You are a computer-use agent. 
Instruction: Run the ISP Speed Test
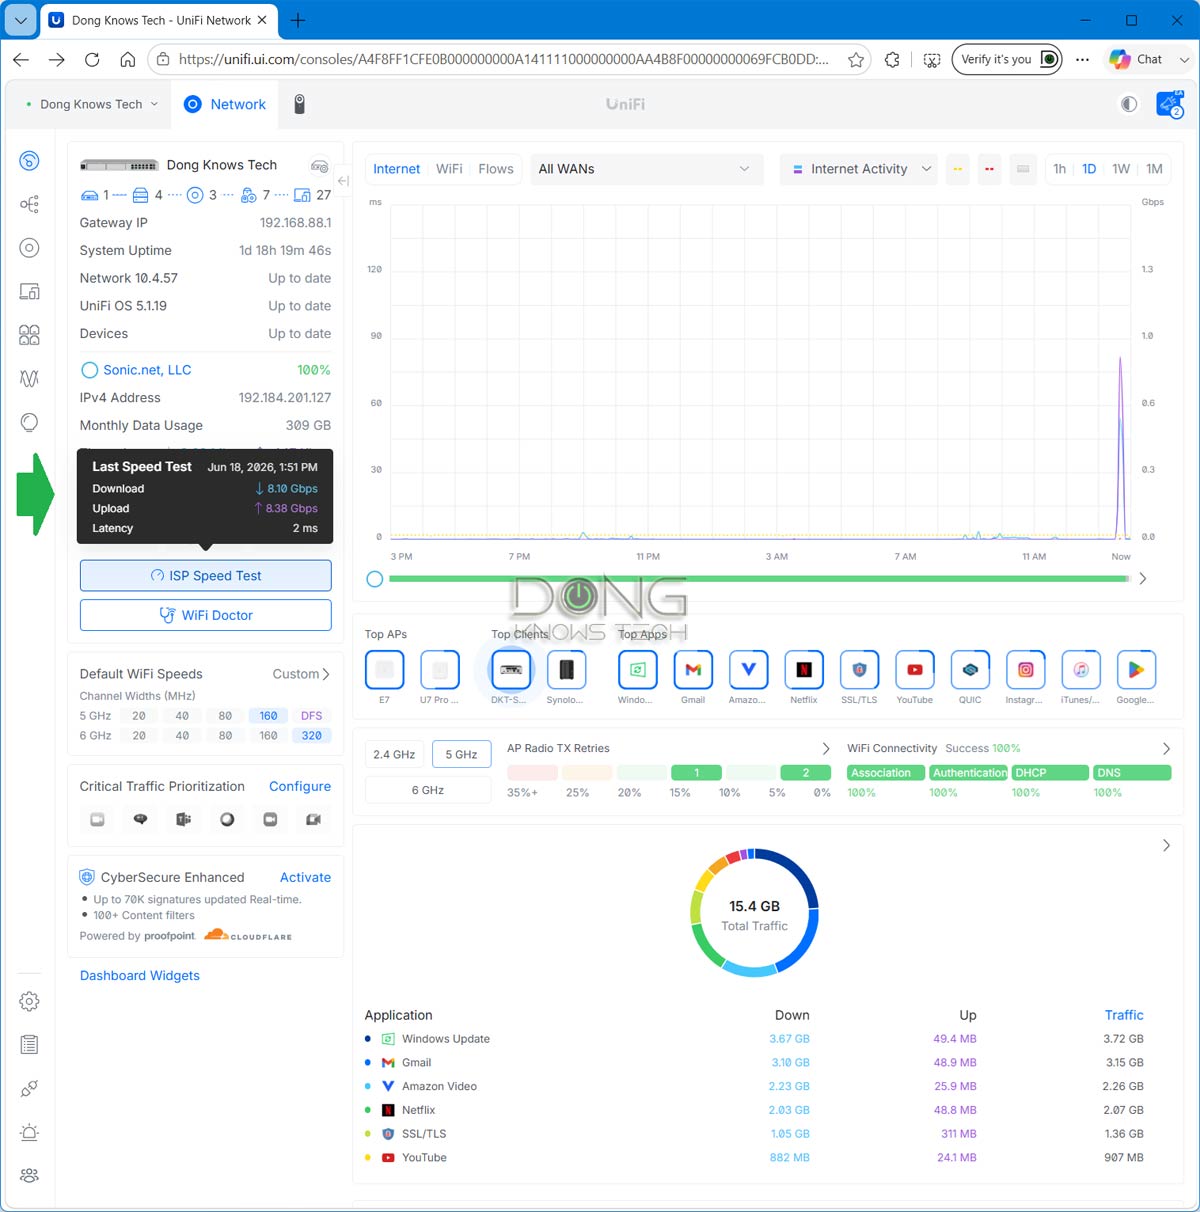point(206,576)
